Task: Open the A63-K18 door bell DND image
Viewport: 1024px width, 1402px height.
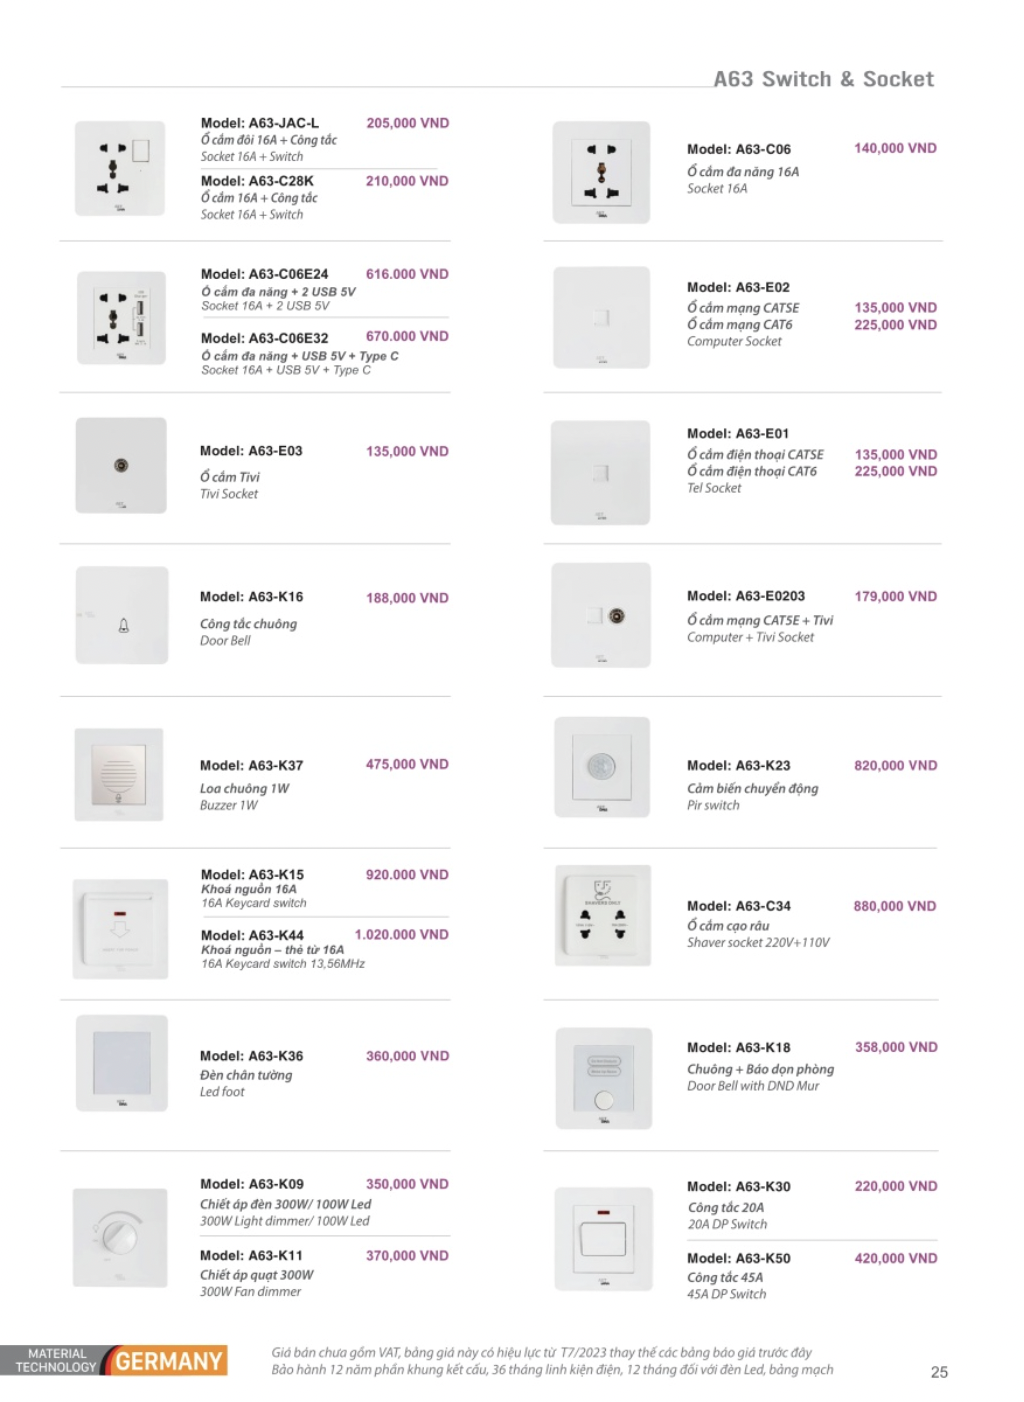Action: [x=603, y=1078]
